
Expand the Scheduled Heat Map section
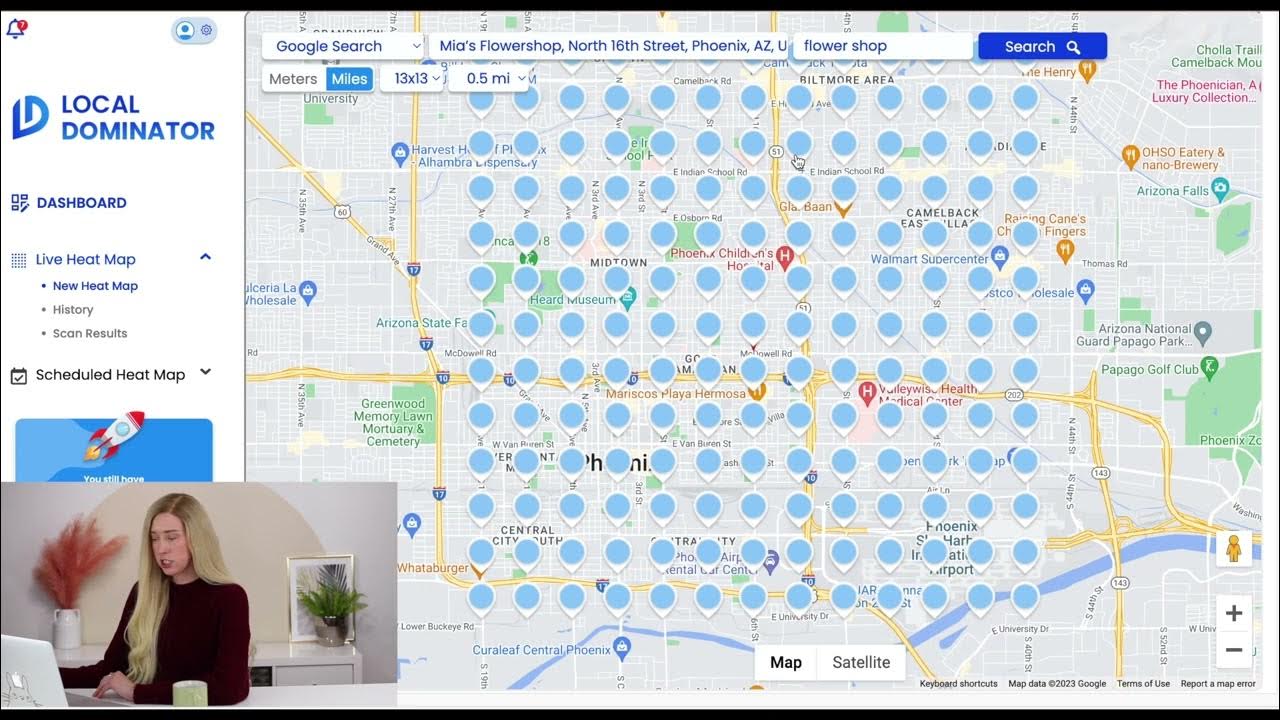[x=205, y=372]
